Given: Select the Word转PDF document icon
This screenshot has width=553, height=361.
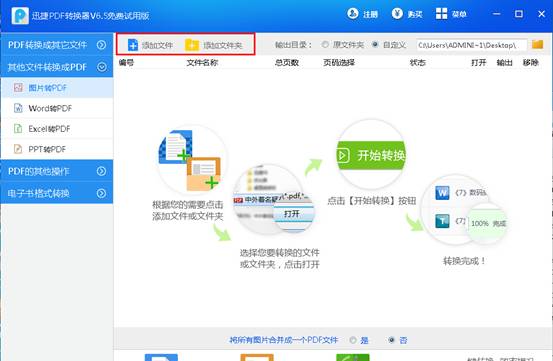Looking at the screenshot, I should [18, 108].
